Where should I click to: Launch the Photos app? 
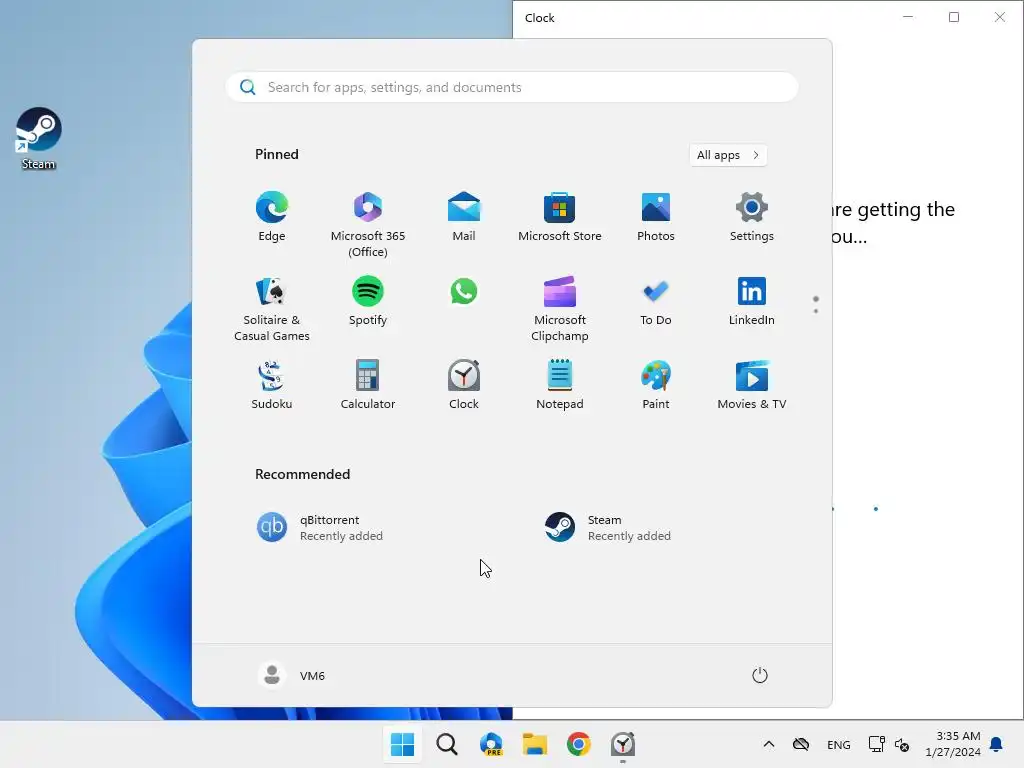coord(656,217)
